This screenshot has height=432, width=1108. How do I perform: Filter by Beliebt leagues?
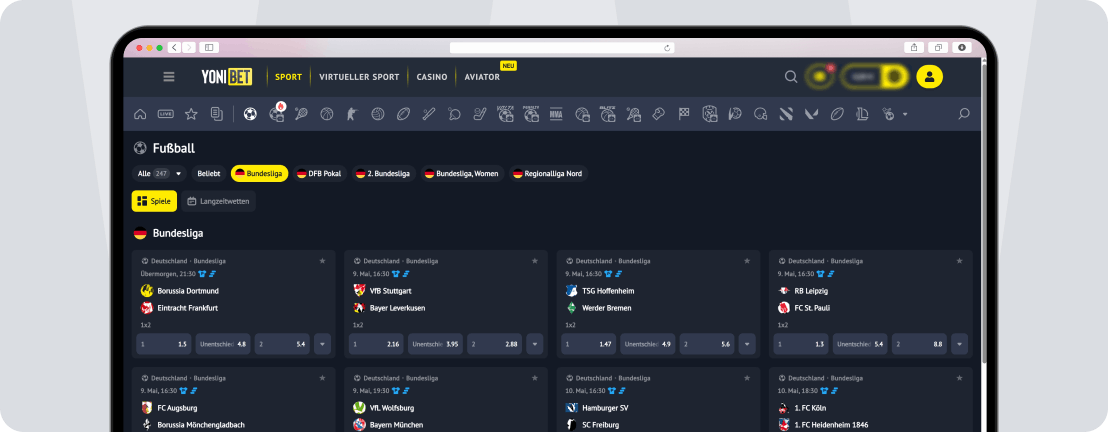click(208, 173)
